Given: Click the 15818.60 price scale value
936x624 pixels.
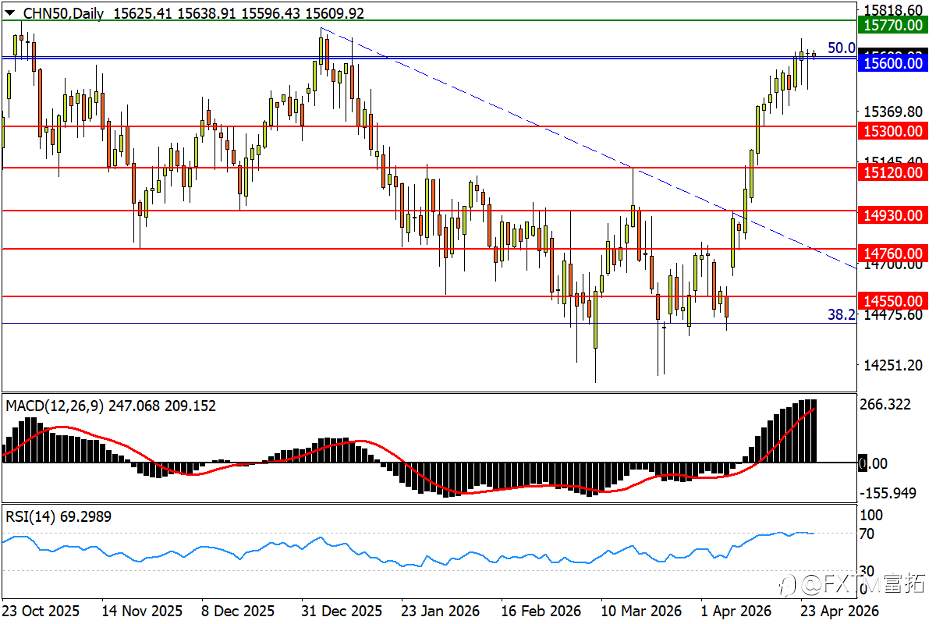Looking at the screenshot, I should coord(893,10).
